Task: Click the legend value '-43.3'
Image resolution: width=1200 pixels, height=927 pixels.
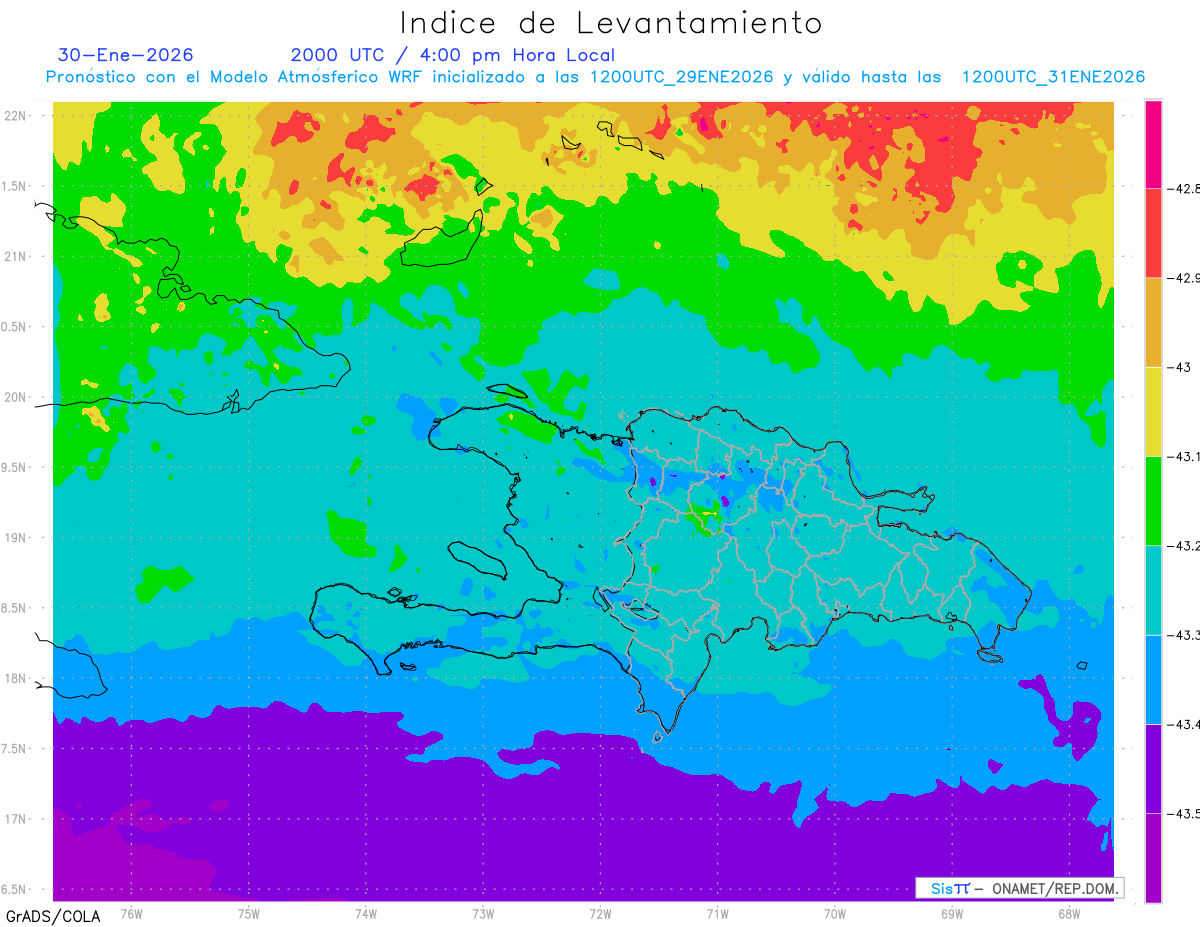Action: tap(1185, 635)
